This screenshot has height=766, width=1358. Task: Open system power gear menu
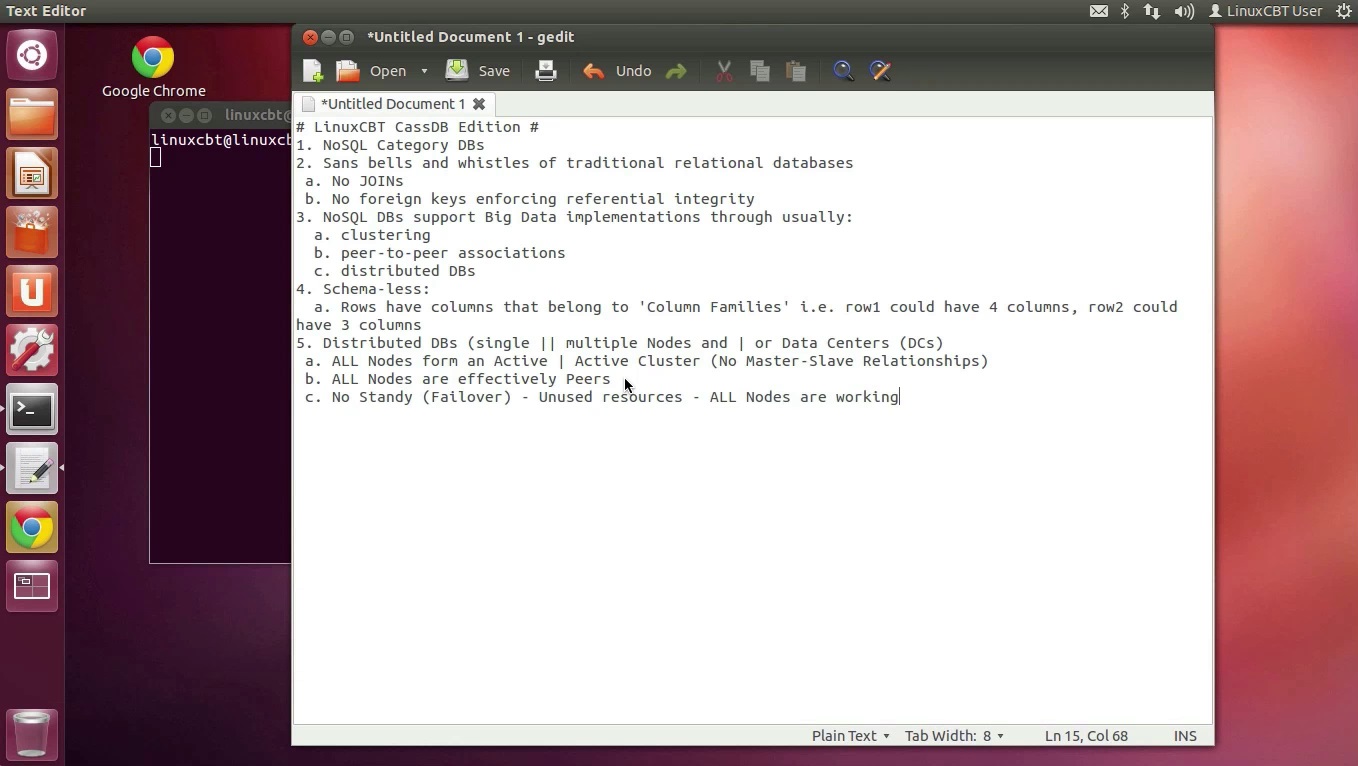[x=1343, y=11]
